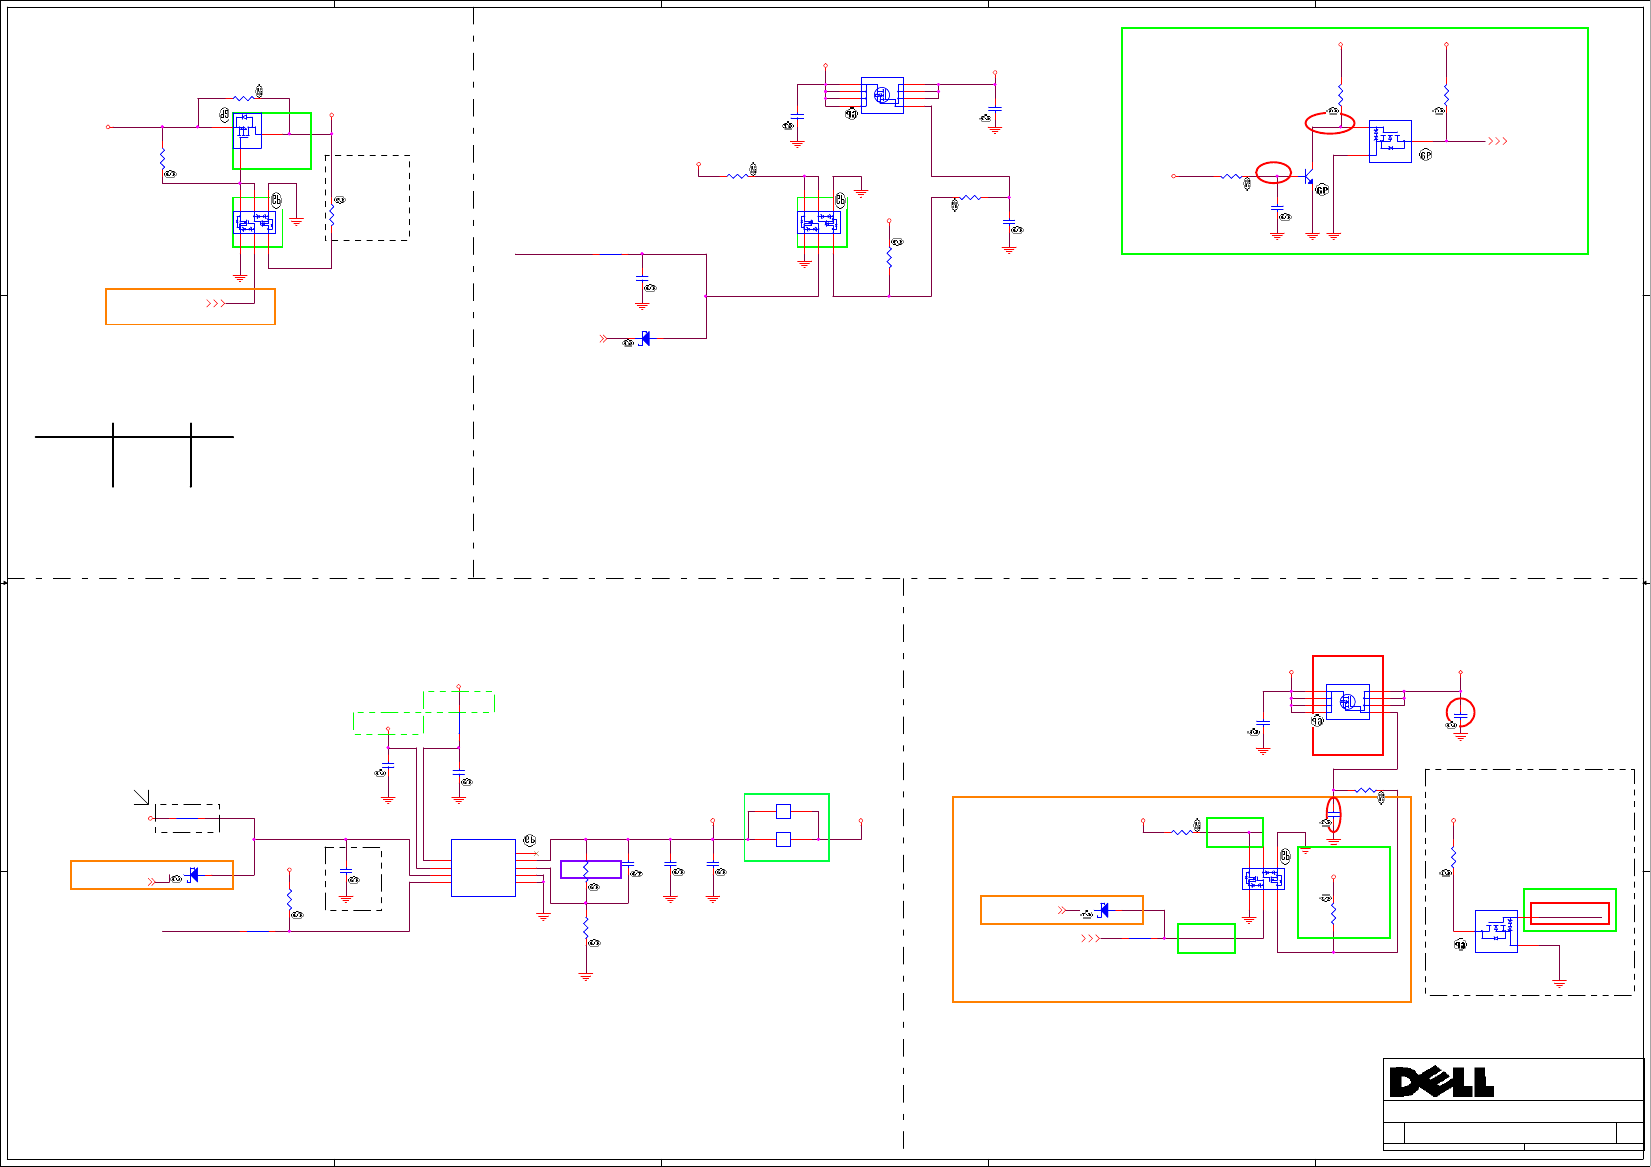The width and height of the screenshot is (1651, 1167).
Task: Select the NPN transistor in the top-right circuit
Action: (1309, 177)
